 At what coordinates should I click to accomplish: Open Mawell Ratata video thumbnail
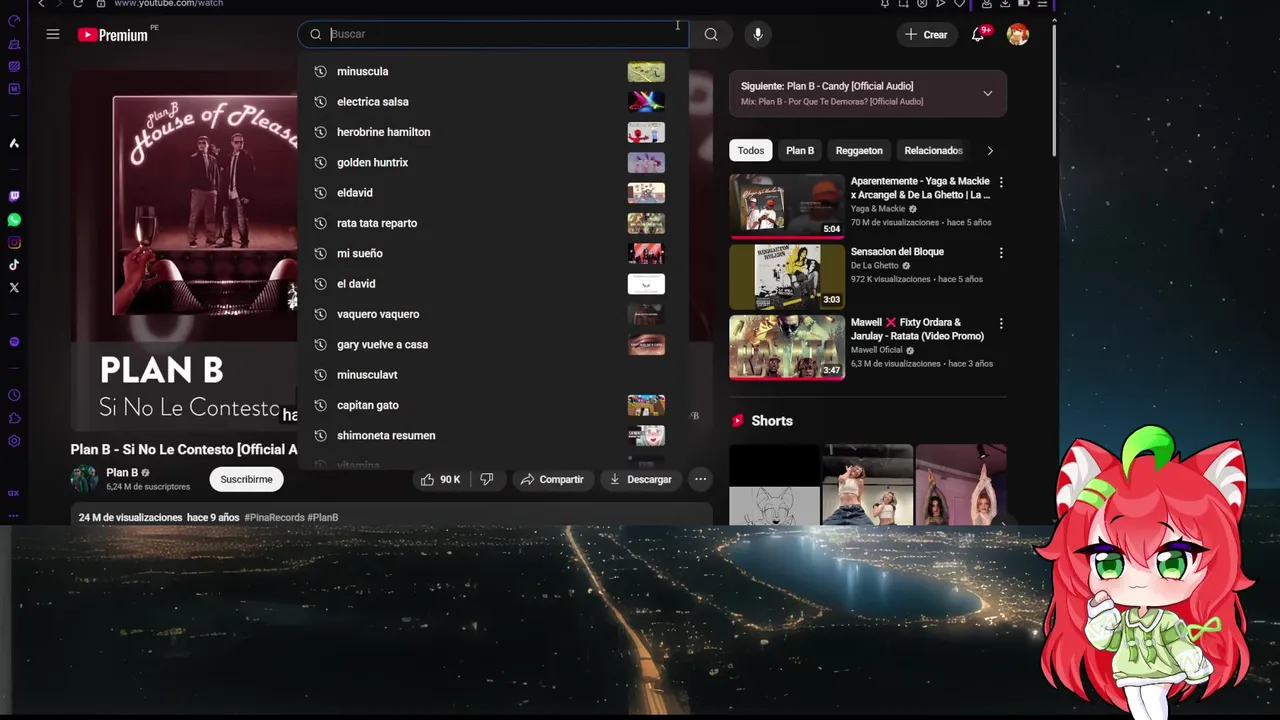pos(787,348)
